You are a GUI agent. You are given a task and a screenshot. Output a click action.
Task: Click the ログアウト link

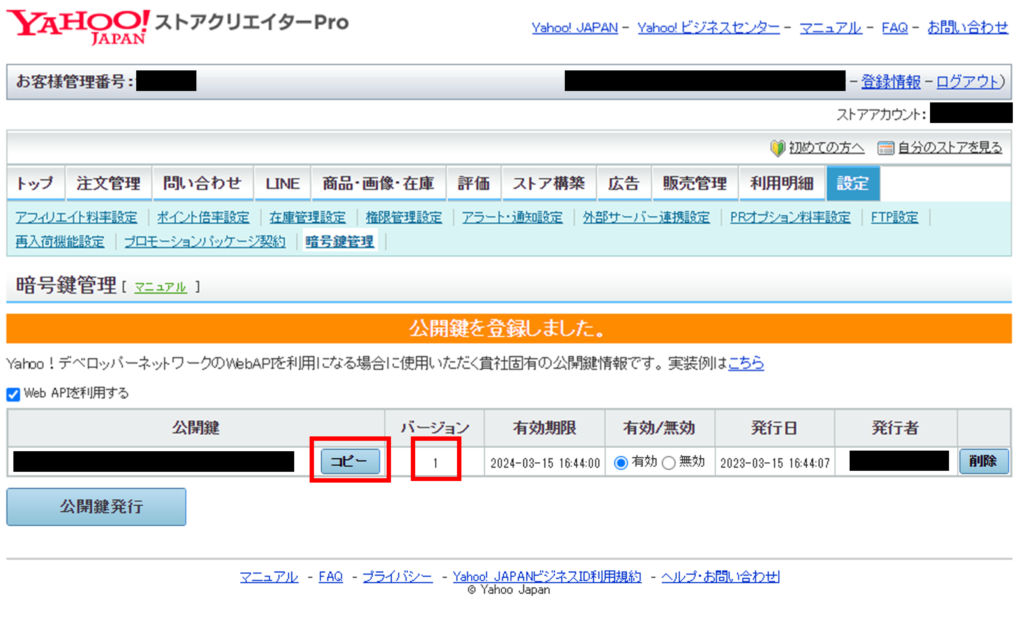click(968, 82)
